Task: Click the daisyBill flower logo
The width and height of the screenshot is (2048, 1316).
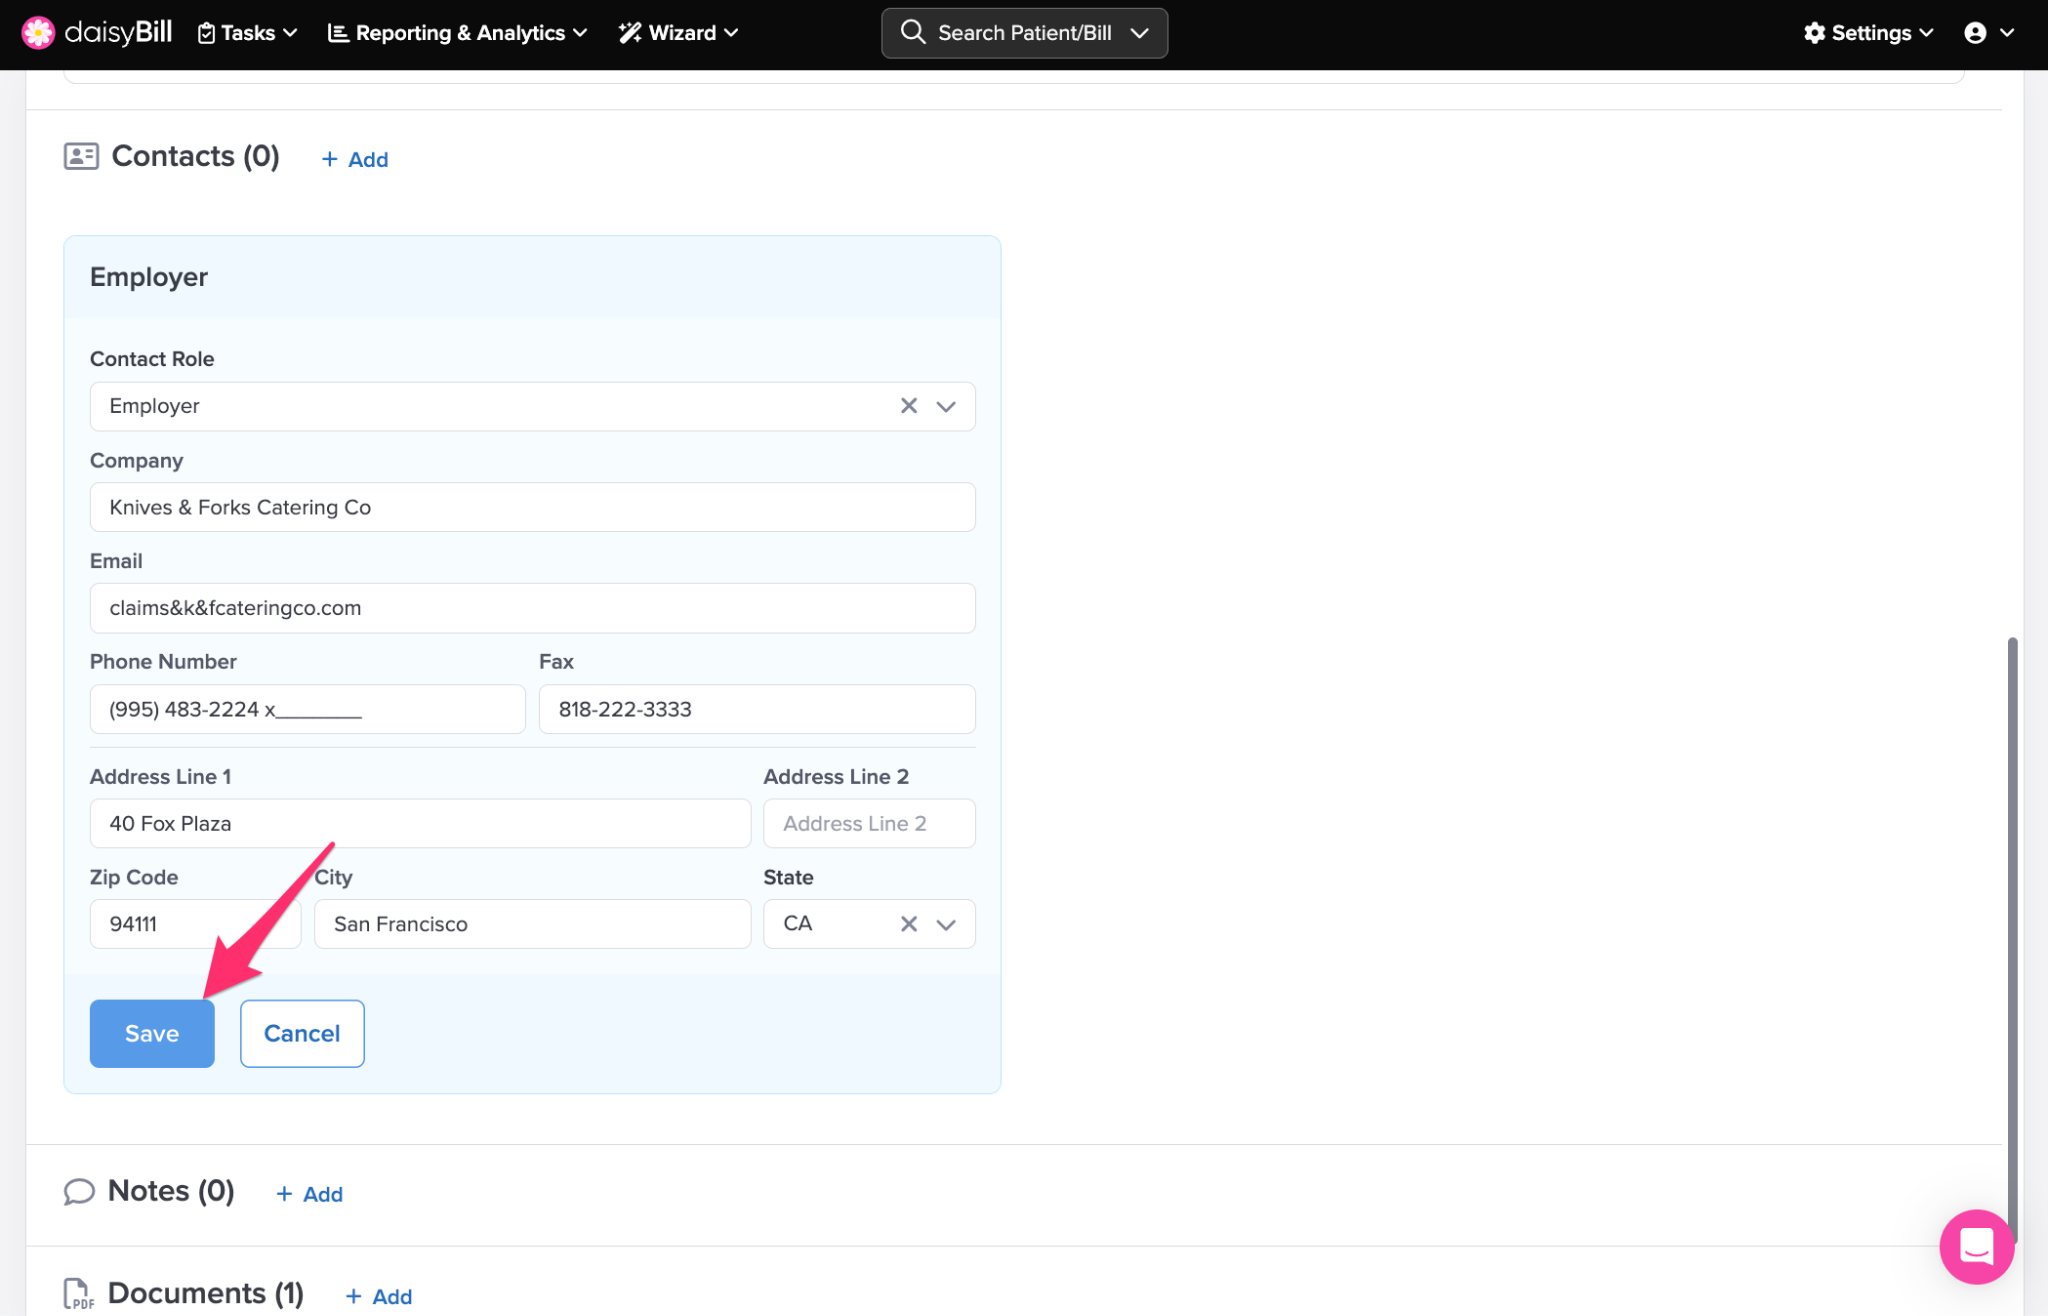Action: (38, 33)
